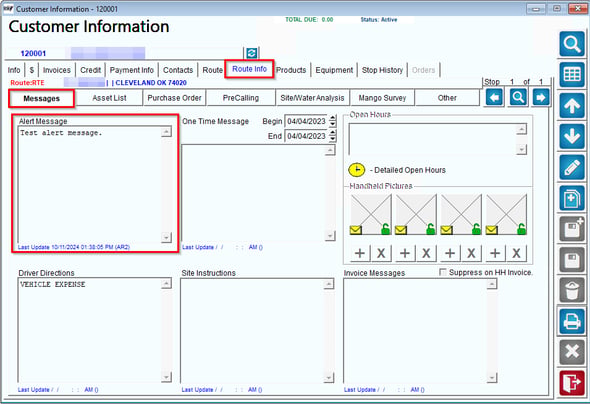The height and width of the screenshot is (404, 590).
Task: Click the red exit door icon
Action: point(572,383)
